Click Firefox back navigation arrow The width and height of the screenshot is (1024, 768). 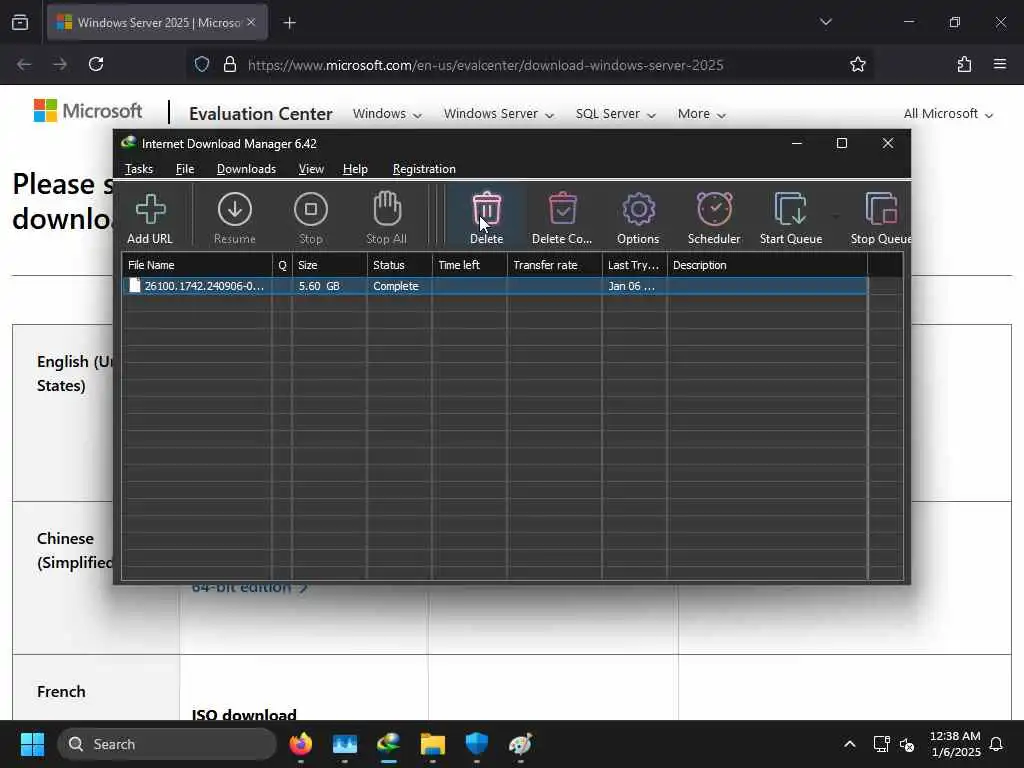[x=24, y=64]
